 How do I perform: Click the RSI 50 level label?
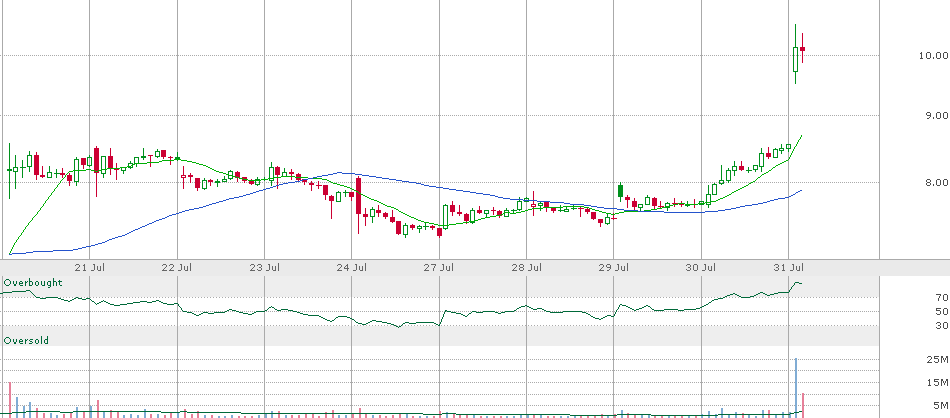pyautogui.click(x=942, y=312)
